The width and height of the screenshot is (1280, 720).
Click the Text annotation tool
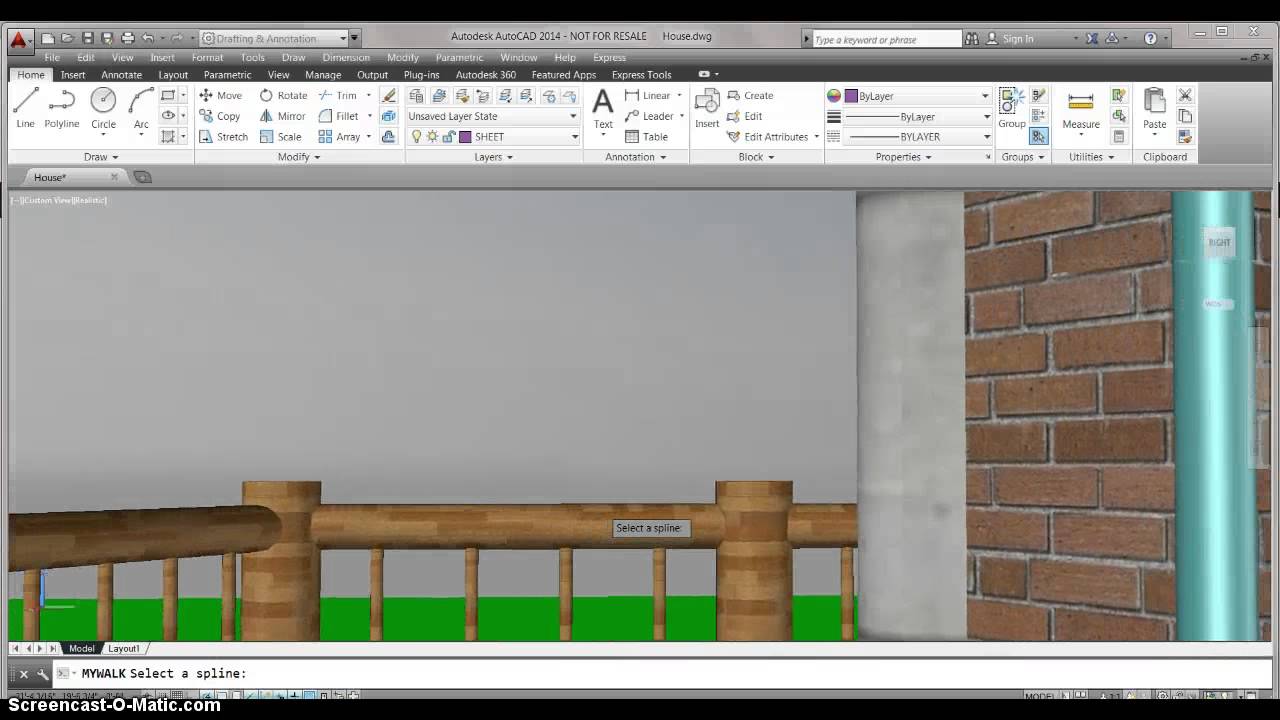click(603, 108)
